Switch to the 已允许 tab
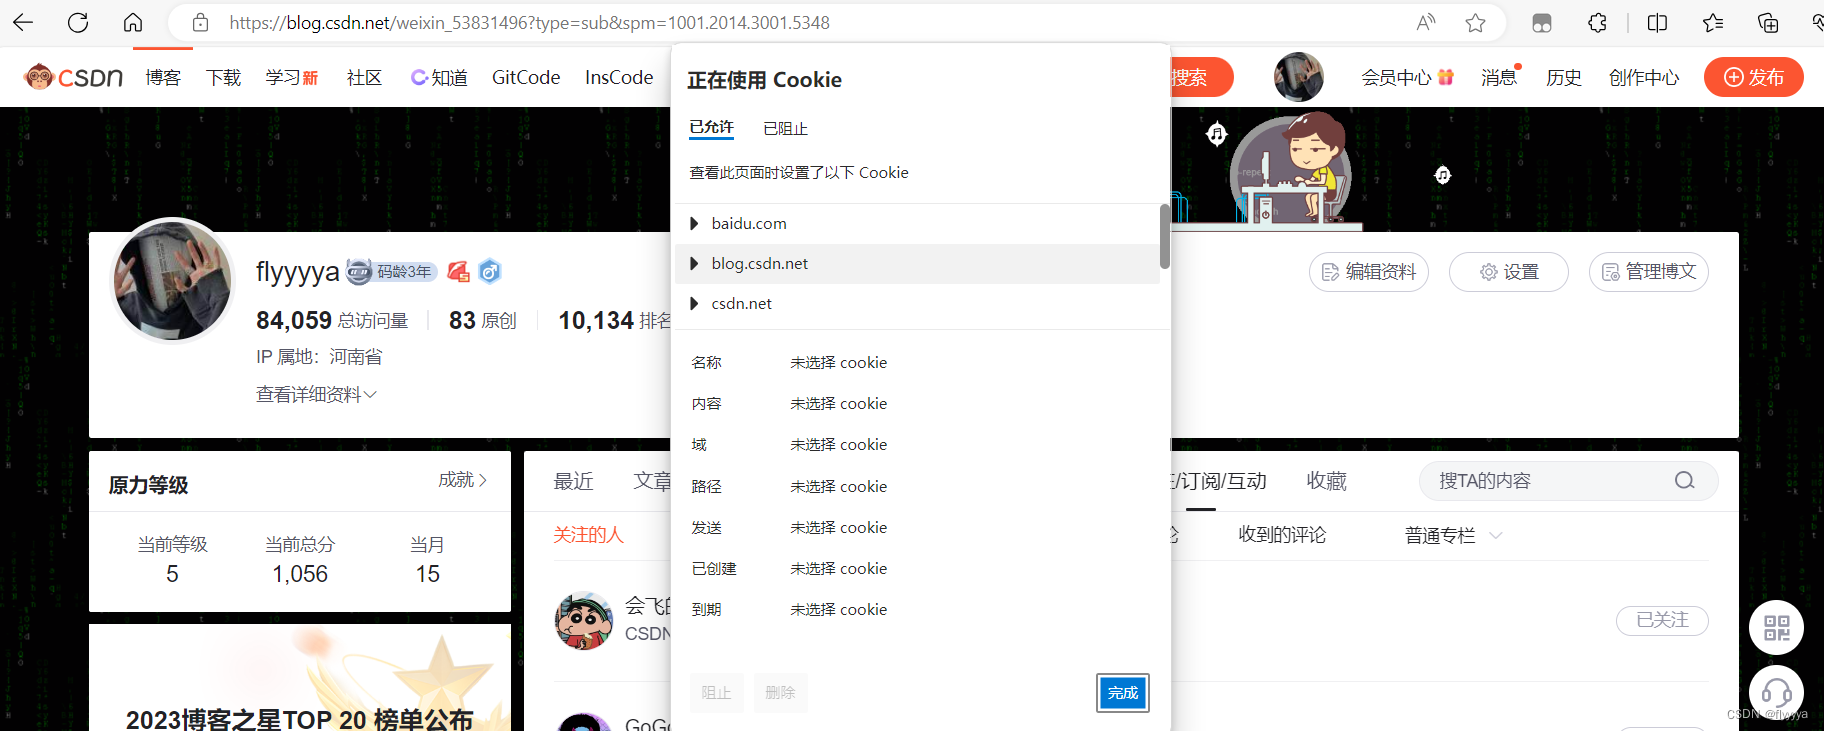This screenshot has width=1824, height=731. (x=711, y=128)
